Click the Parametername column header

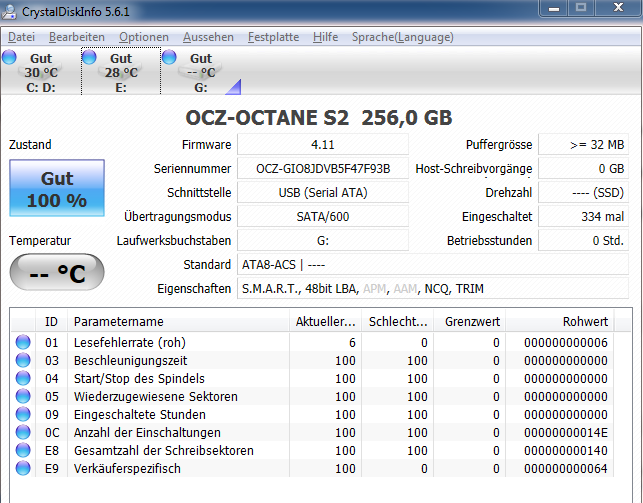178,322
